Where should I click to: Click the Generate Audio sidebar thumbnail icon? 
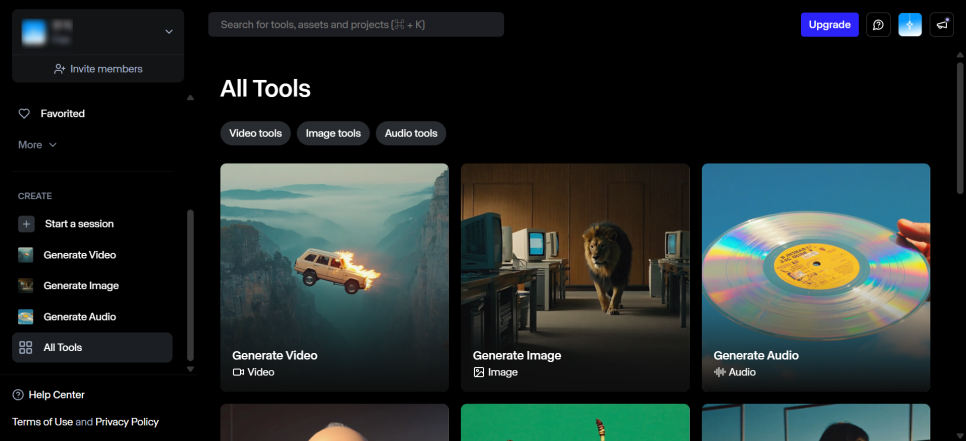[x=26, y=317]
